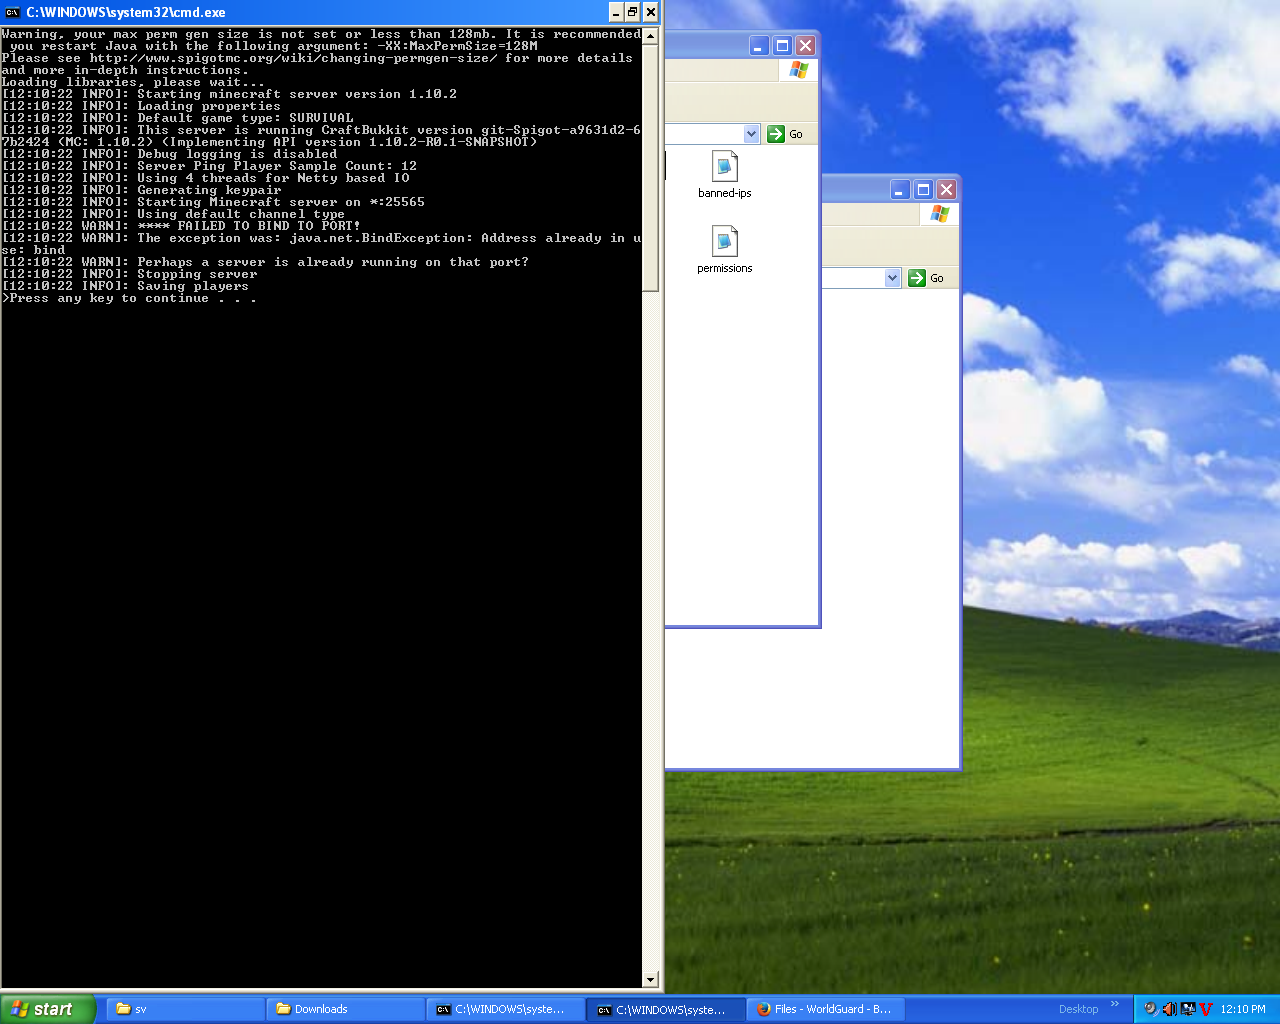Open the banned-ips file icon
The width and height of the screenshot is (1280, 1024).
[x=724, y=167]
